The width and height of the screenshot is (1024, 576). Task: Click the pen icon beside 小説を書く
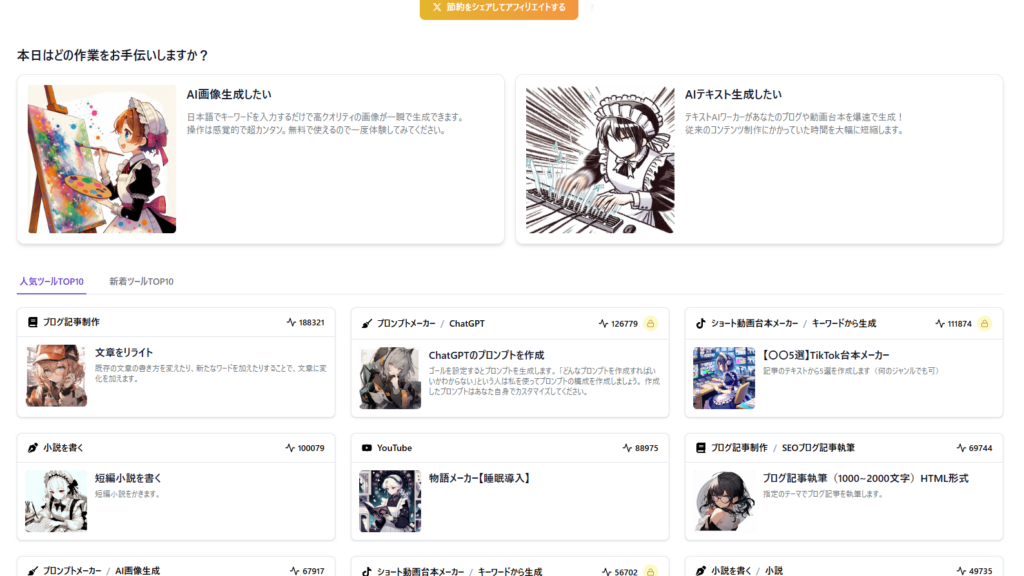tap(33, 448)
